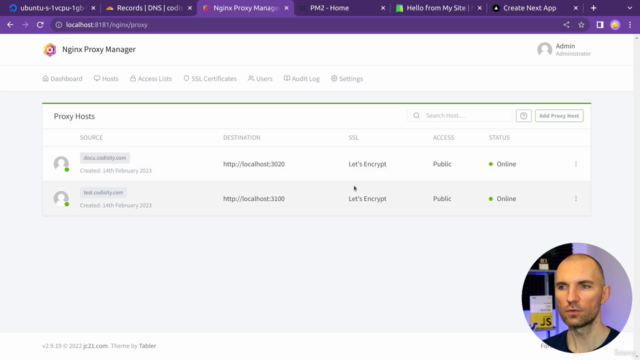Image resolution: width=640 pixels, height=360 pixels.
Task: Open a new browser tab
Action: pyautogui.click(x=593, y=8)
